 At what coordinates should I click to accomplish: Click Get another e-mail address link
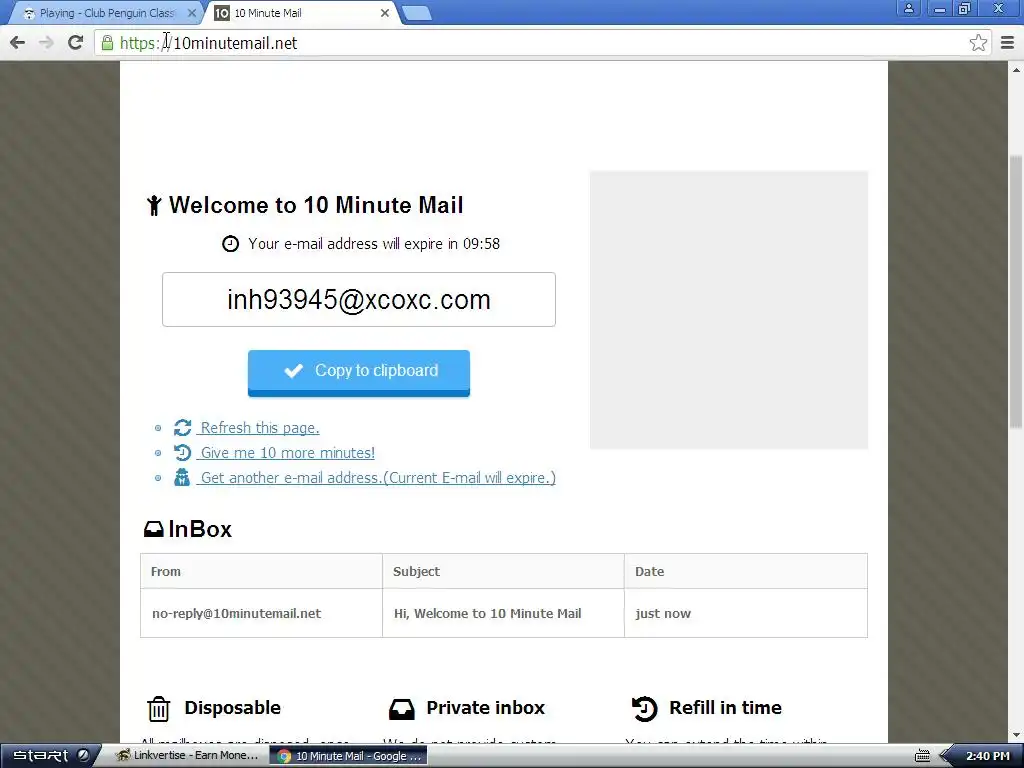[378, 477]
